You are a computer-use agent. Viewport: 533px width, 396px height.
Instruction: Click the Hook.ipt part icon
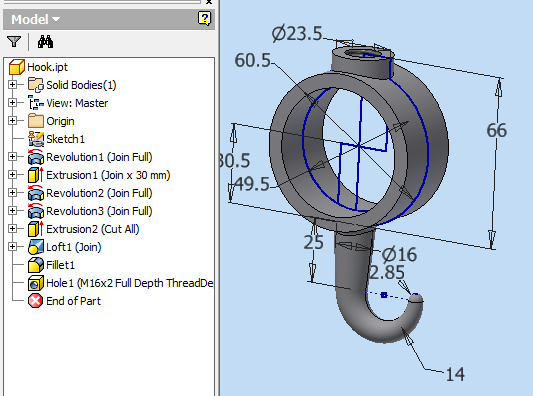[17, 67]
